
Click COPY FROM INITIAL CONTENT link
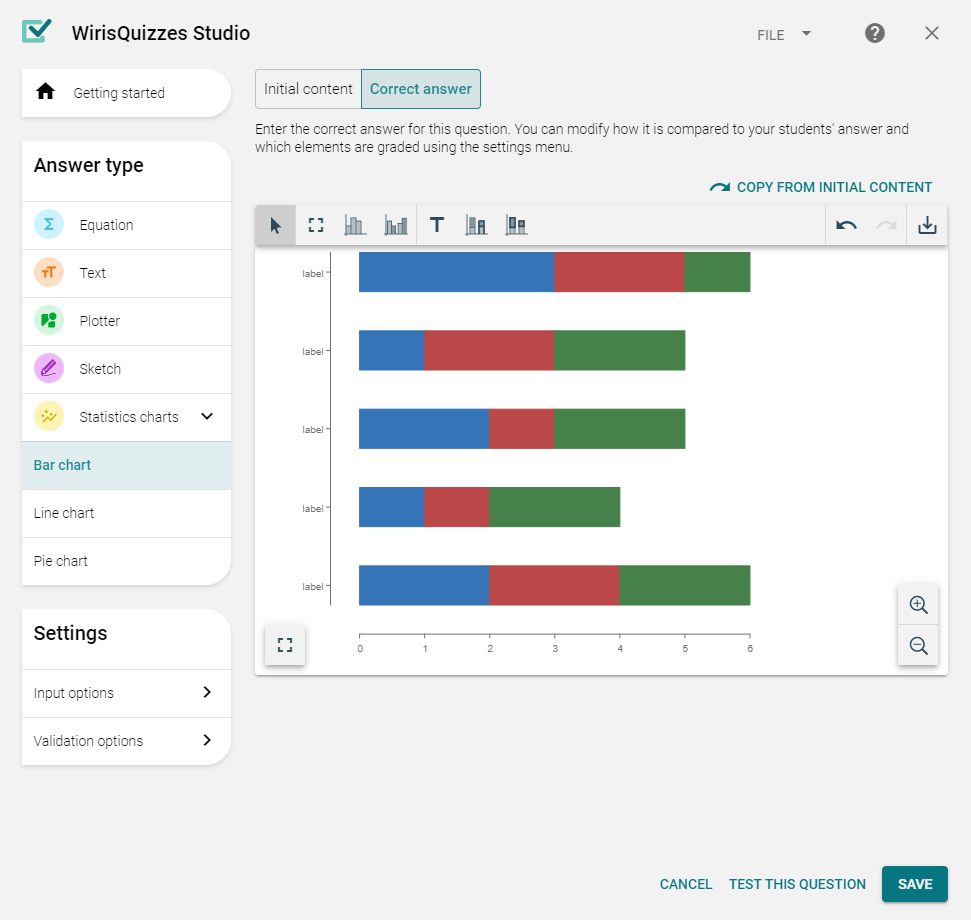[x=821, y=187]
